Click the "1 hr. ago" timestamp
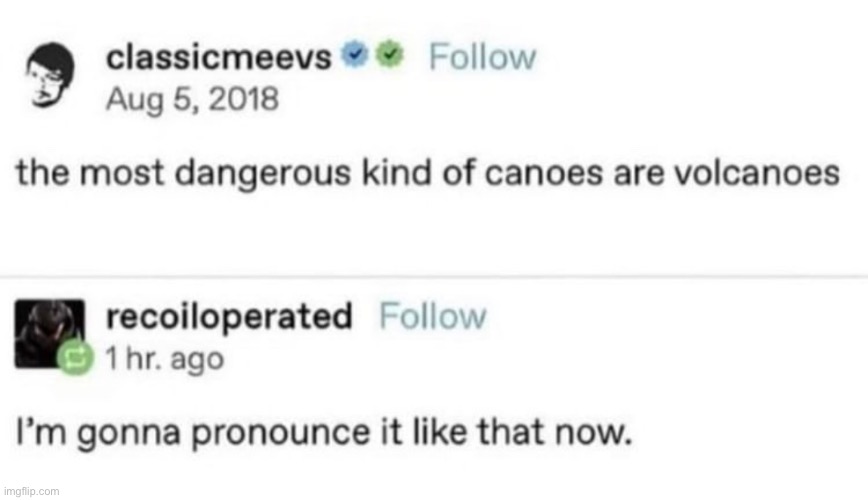 (x=165, y=357)
